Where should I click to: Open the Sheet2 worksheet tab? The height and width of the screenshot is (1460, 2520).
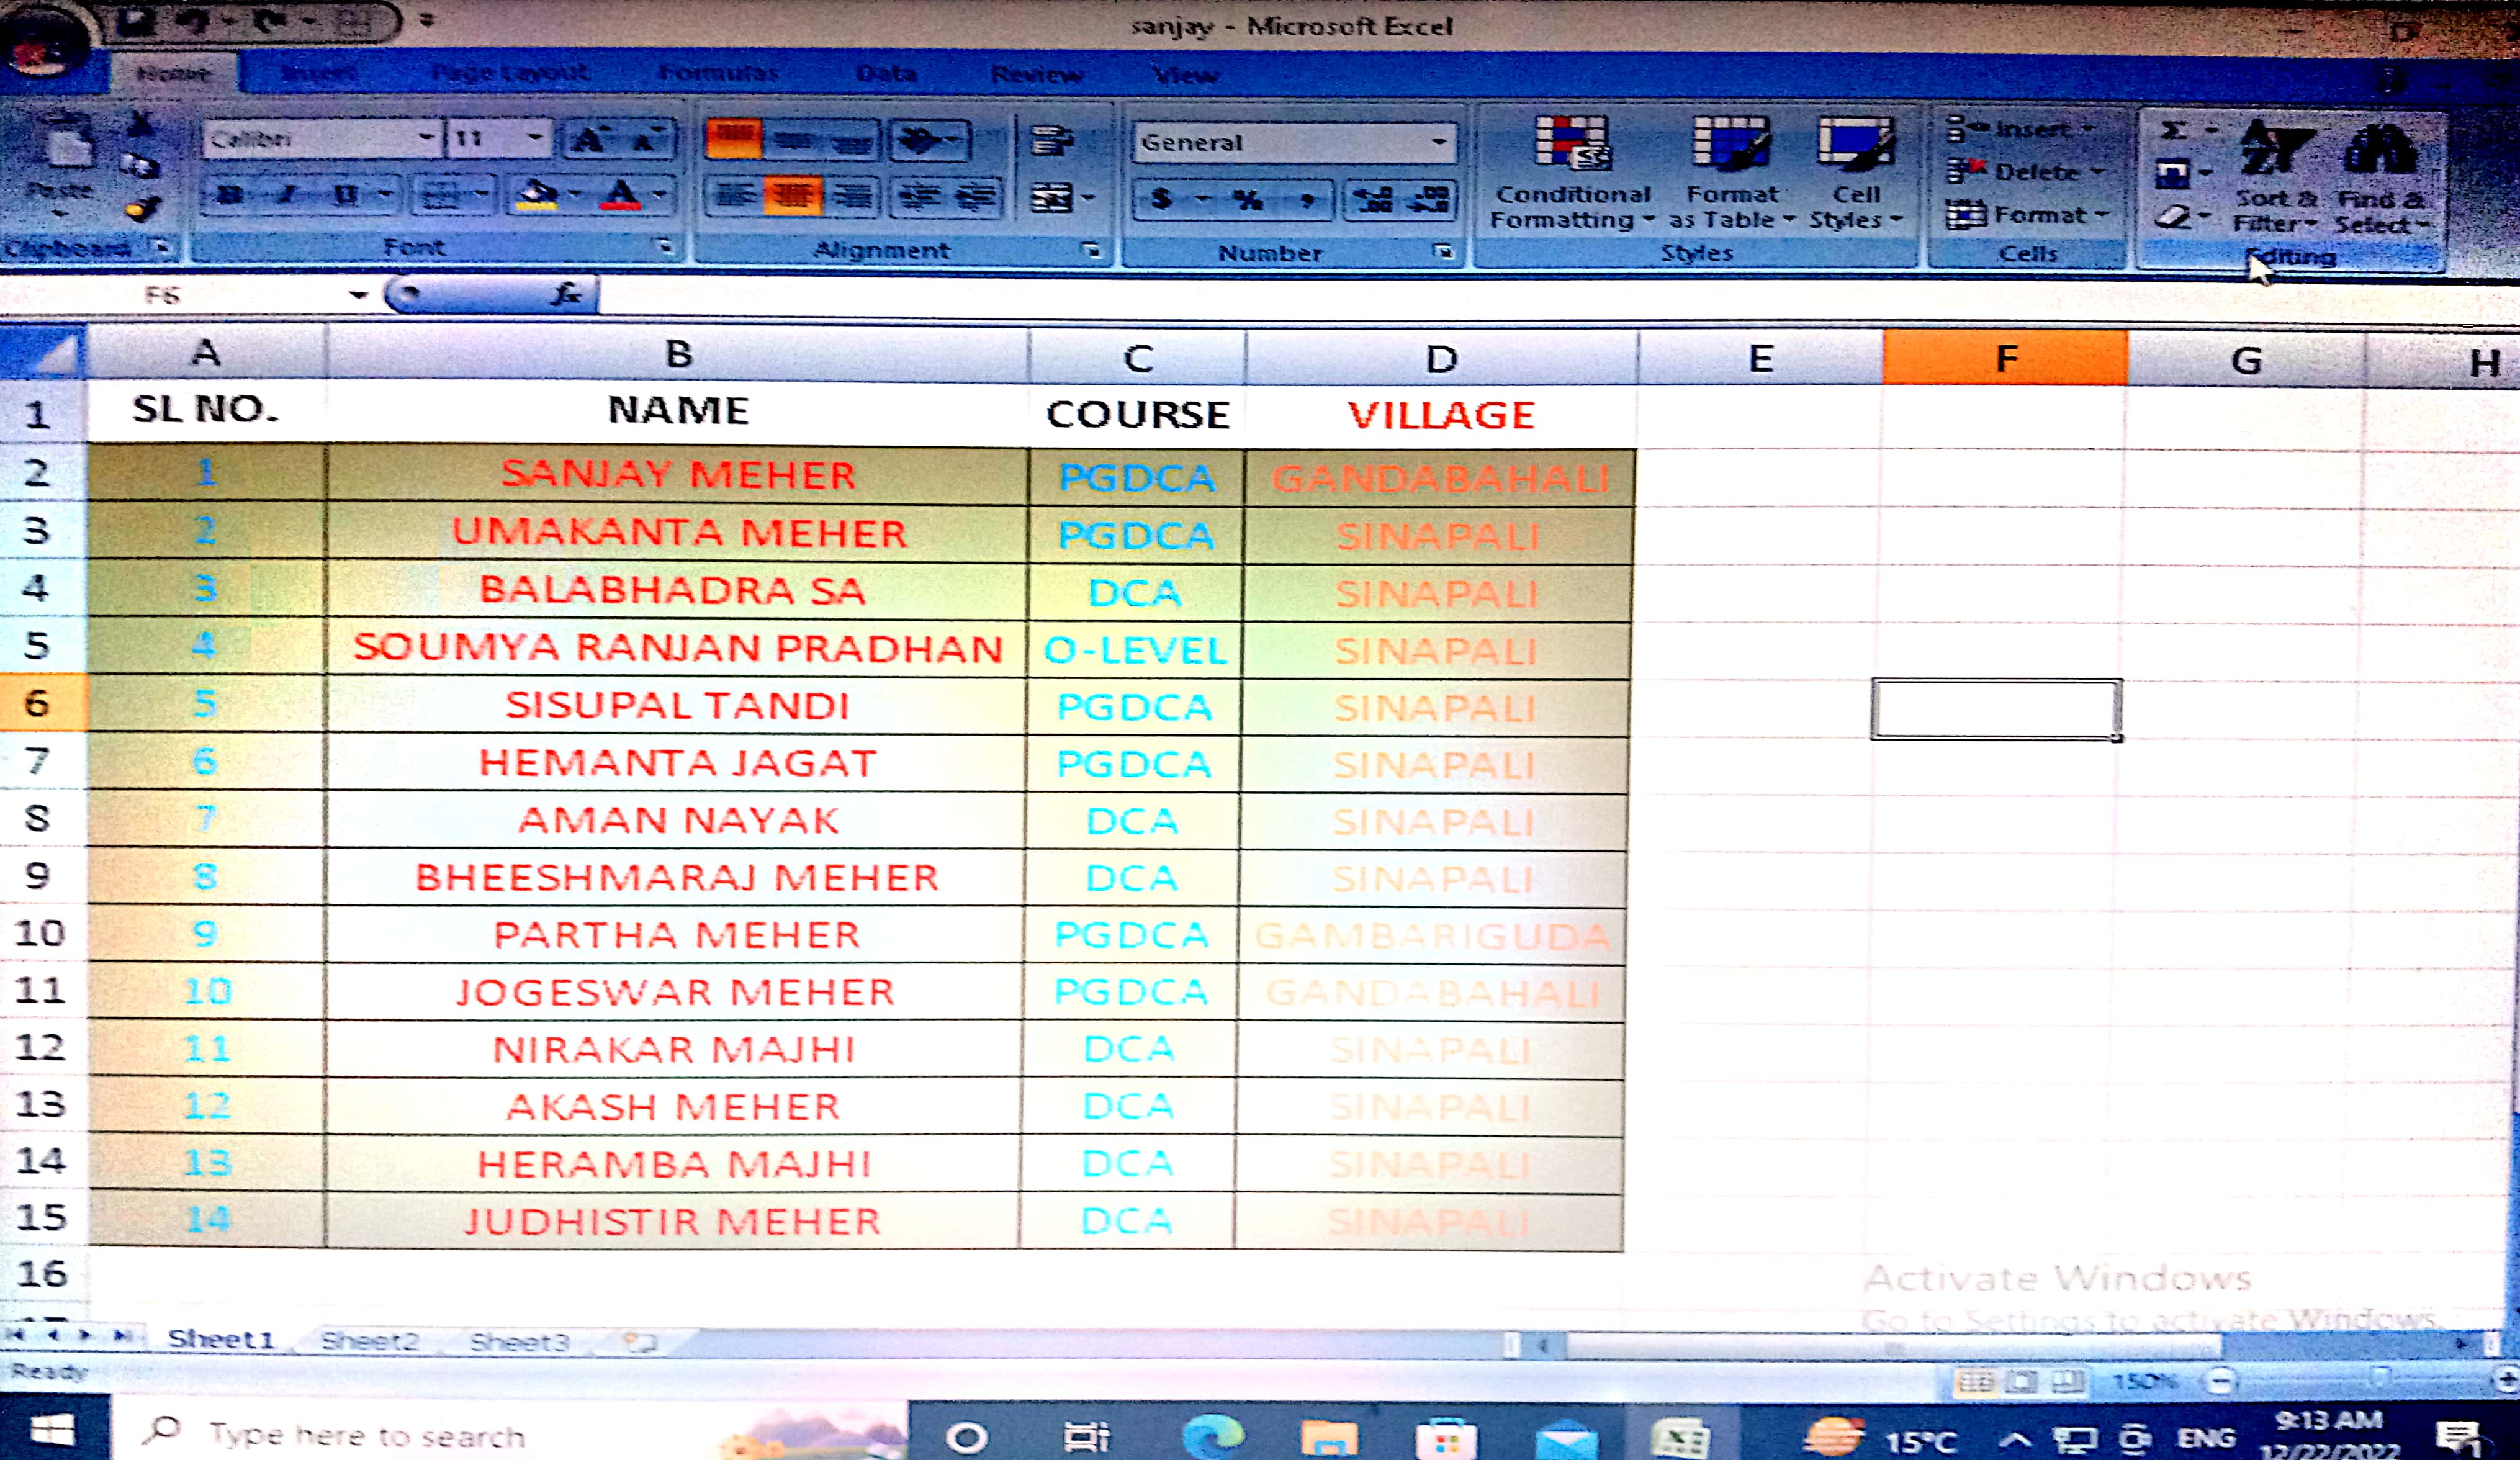click(x=369, y=1341)
